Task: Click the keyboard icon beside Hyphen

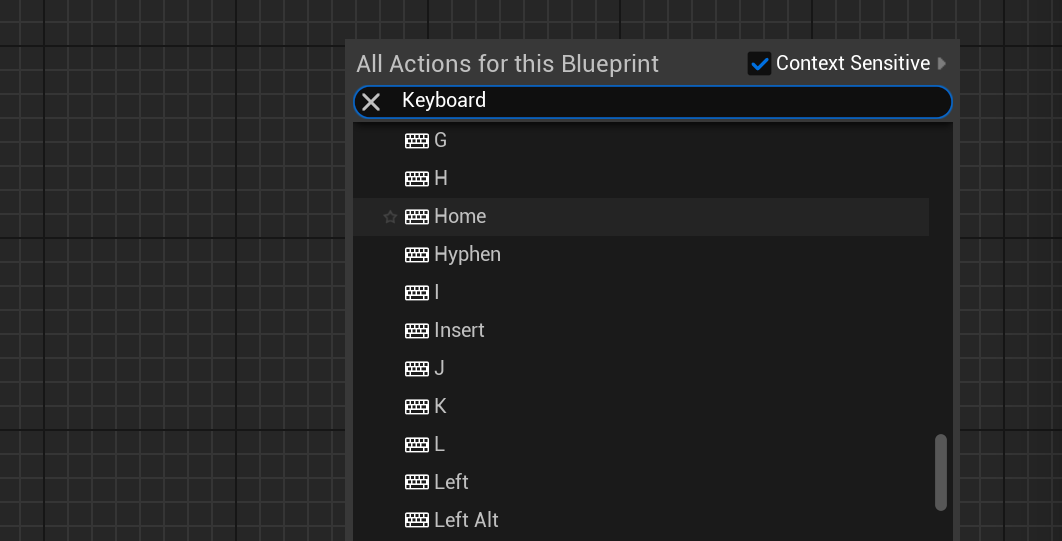Action: pyautogui.click(x=416, y=255)
